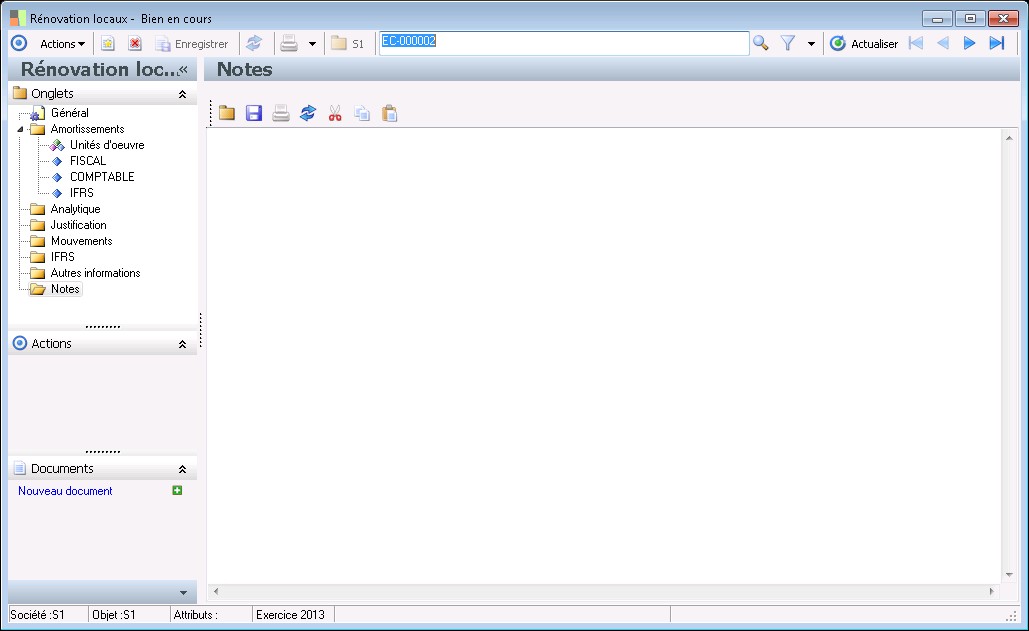This screenshot has height=631, width=1029.
Task: Collapse the Onglets section
Action: [x=182, y=94]
